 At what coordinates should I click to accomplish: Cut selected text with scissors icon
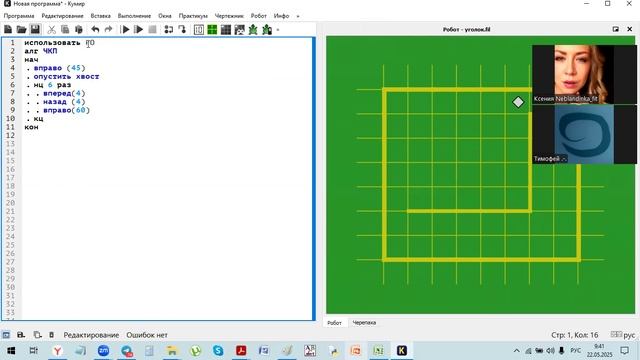coord(51,29)
